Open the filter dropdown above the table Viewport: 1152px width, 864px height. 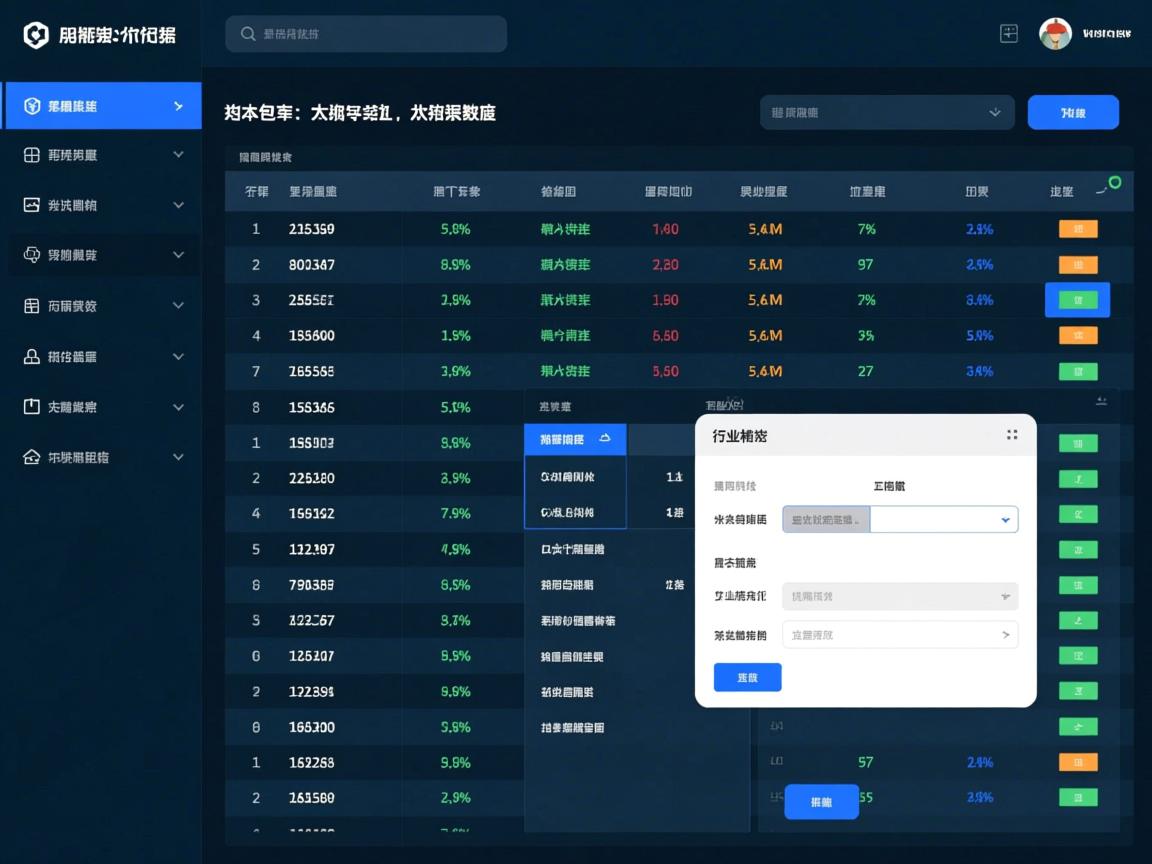(x=886, y=112)
